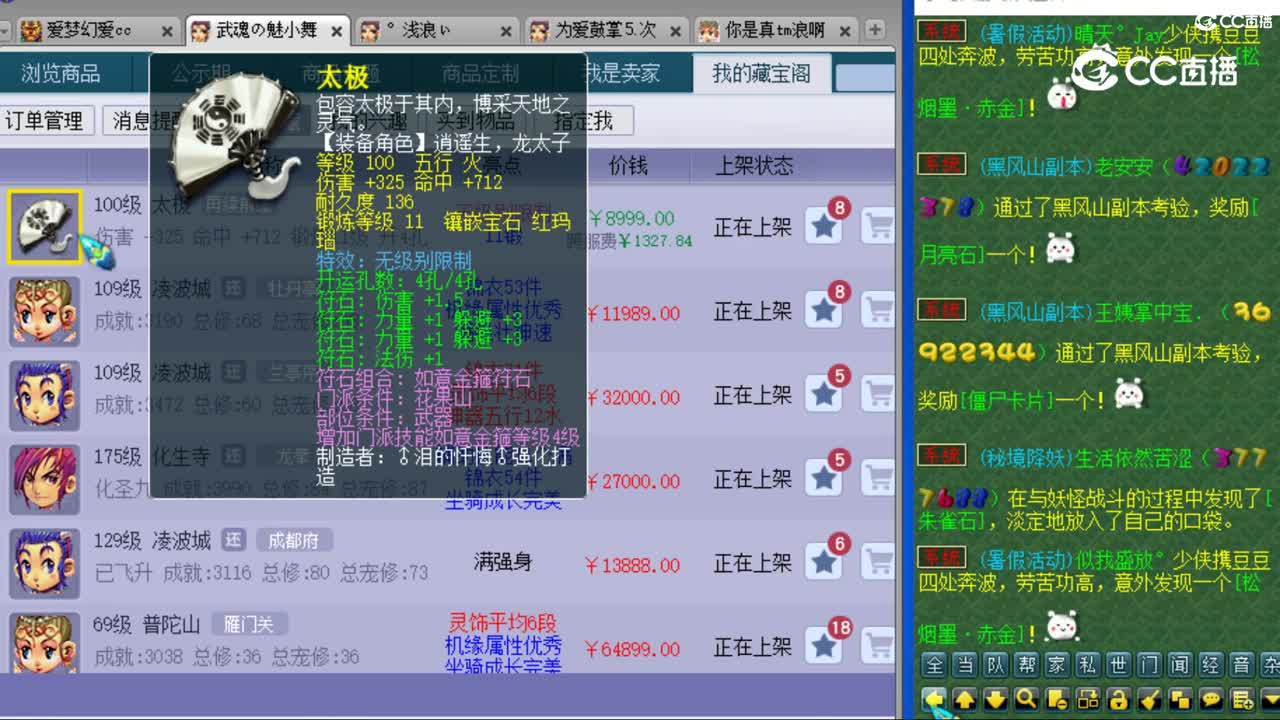The width and height of the screenshot is (1280, 720).
Task: Open 订单管理 button
Action: coord(44,121)
